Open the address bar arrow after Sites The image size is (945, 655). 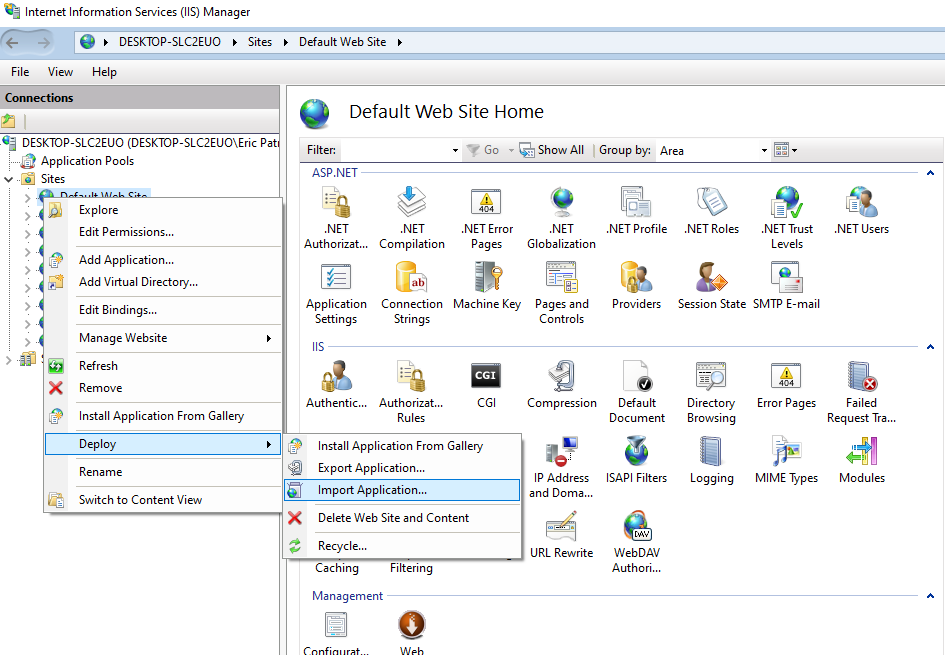pyautogui.click(x=286, y=42)
